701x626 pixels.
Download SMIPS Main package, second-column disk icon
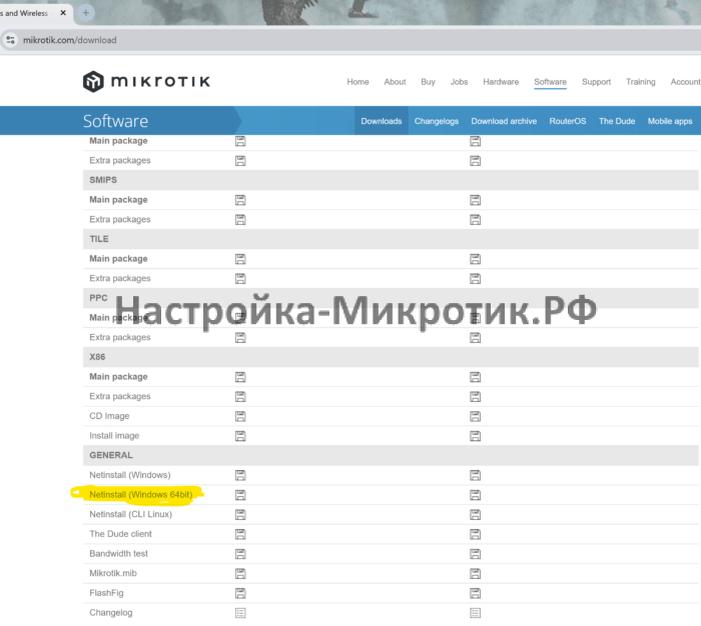pos(475,200)
